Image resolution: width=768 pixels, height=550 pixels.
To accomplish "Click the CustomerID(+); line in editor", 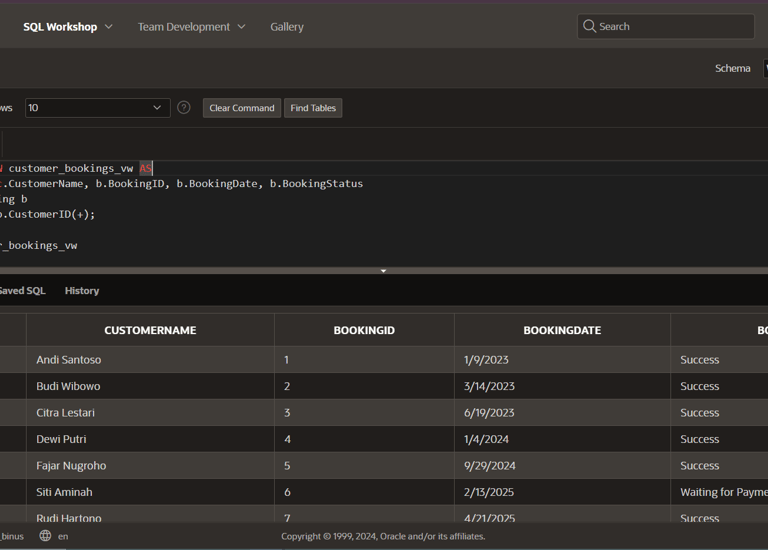I will click(48, 215).
